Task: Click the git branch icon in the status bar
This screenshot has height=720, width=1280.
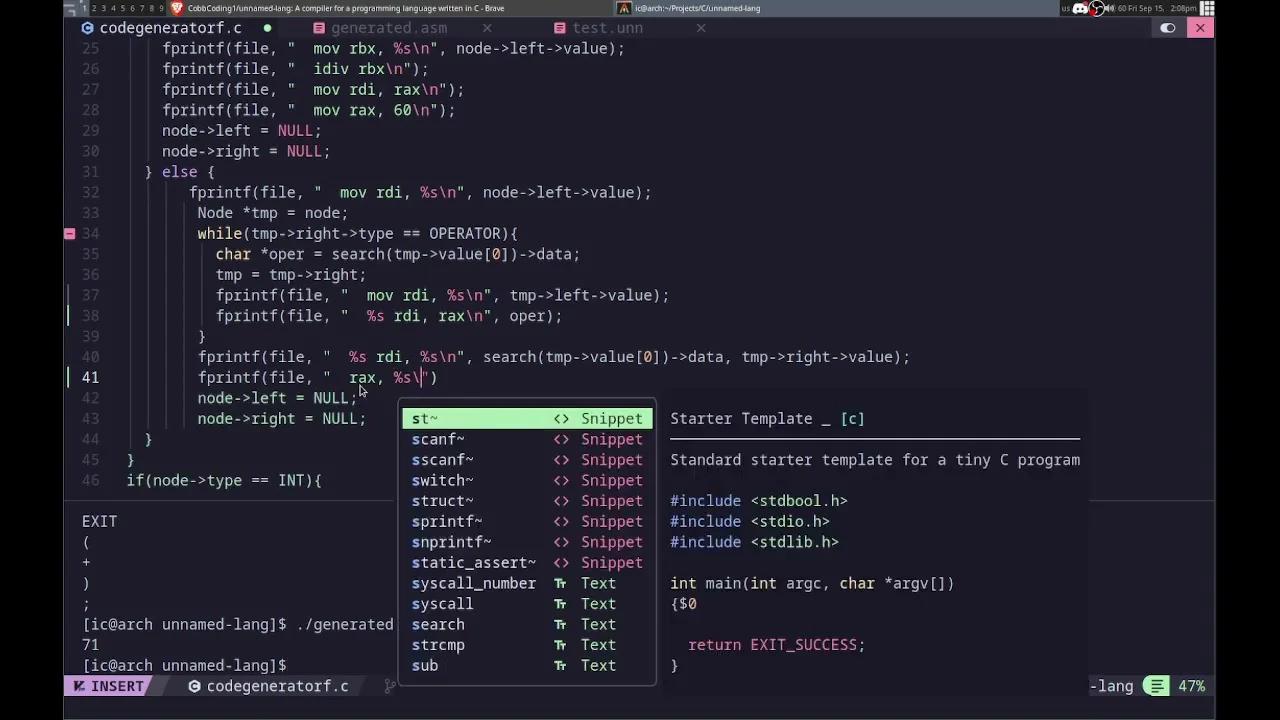Action: click(390, 686)
